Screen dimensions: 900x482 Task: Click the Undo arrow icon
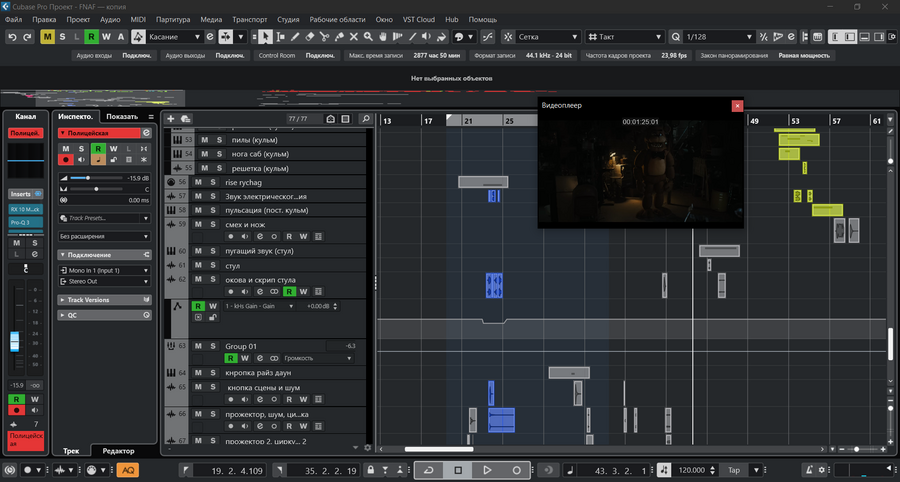tap(12, 37)
